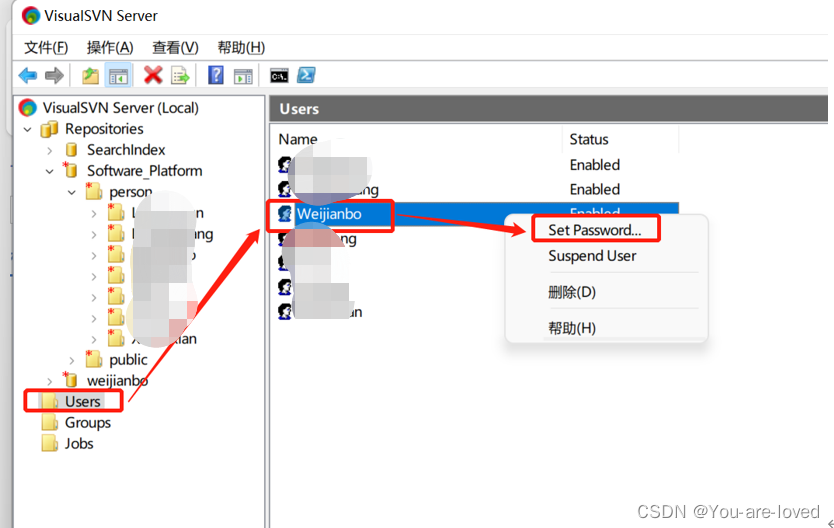Collapse the Software_Platform node
The width and height of the screenshot is (834, 528).
(49, 171)
